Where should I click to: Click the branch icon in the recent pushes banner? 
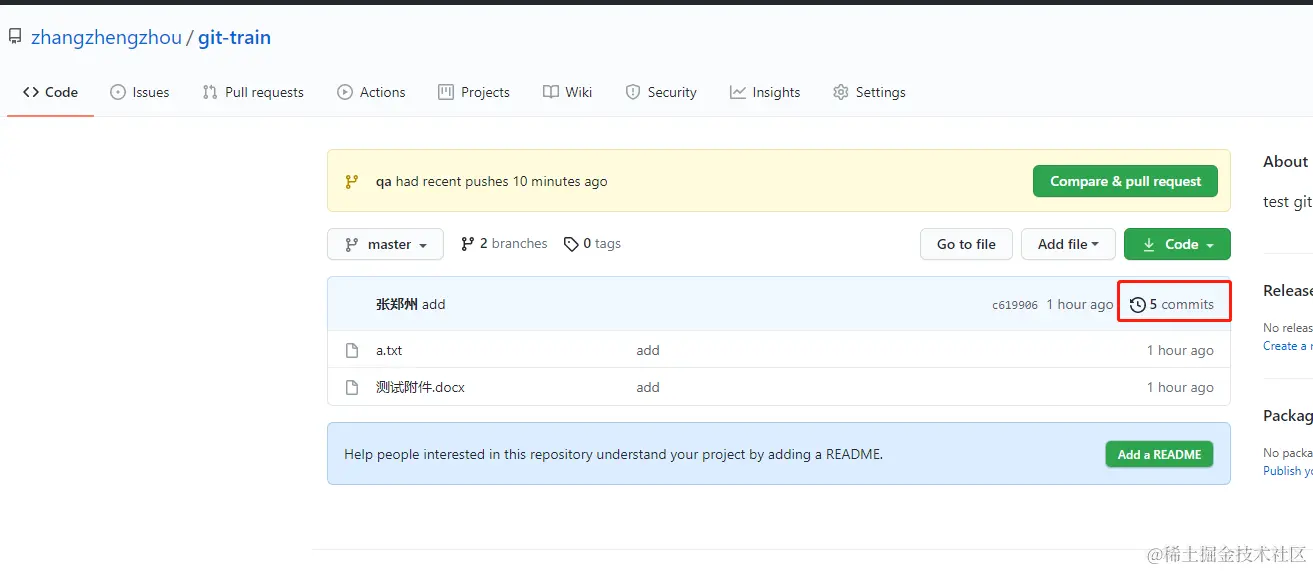coord(352,182)
